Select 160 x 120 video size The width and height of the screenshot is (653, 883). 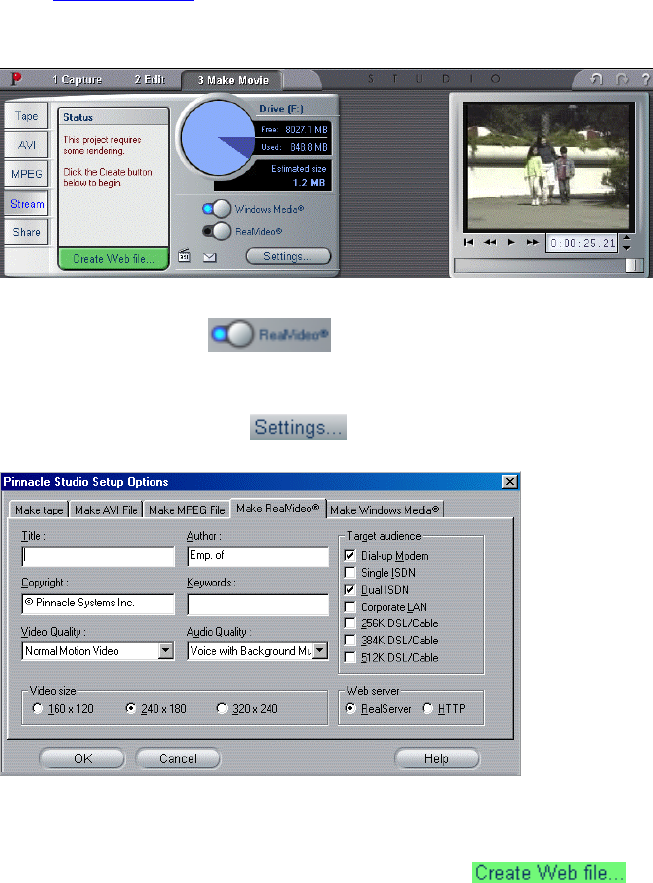38,708
